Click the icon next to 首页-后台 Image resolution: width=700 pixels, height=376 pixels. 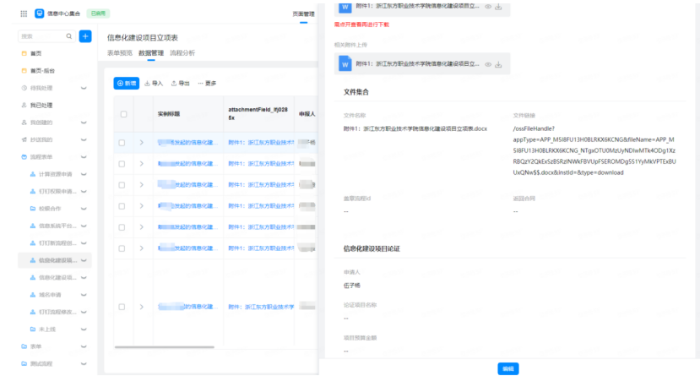[24, 71]
